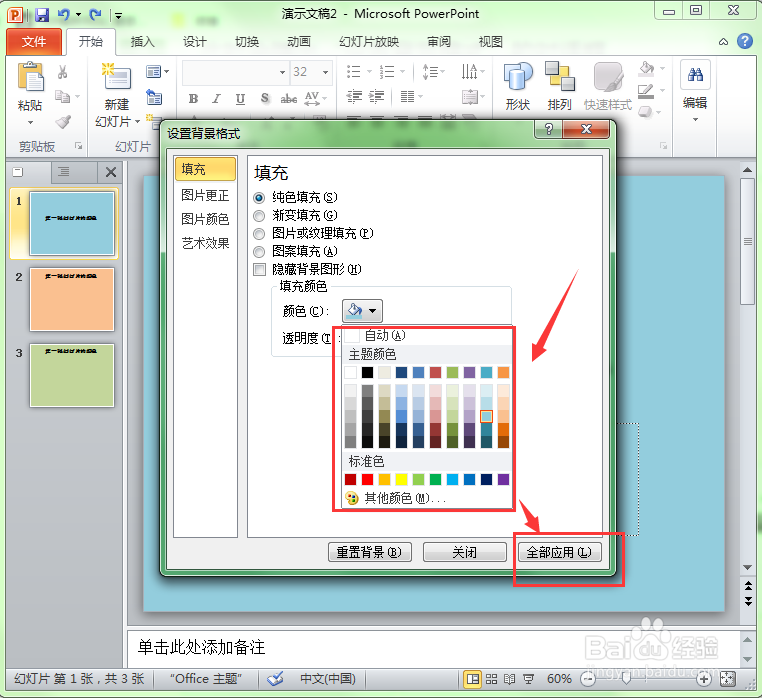Click the Find binoculars icon
Image resolution: width=762 pixels, height=698 pixels.
point(695,74)
